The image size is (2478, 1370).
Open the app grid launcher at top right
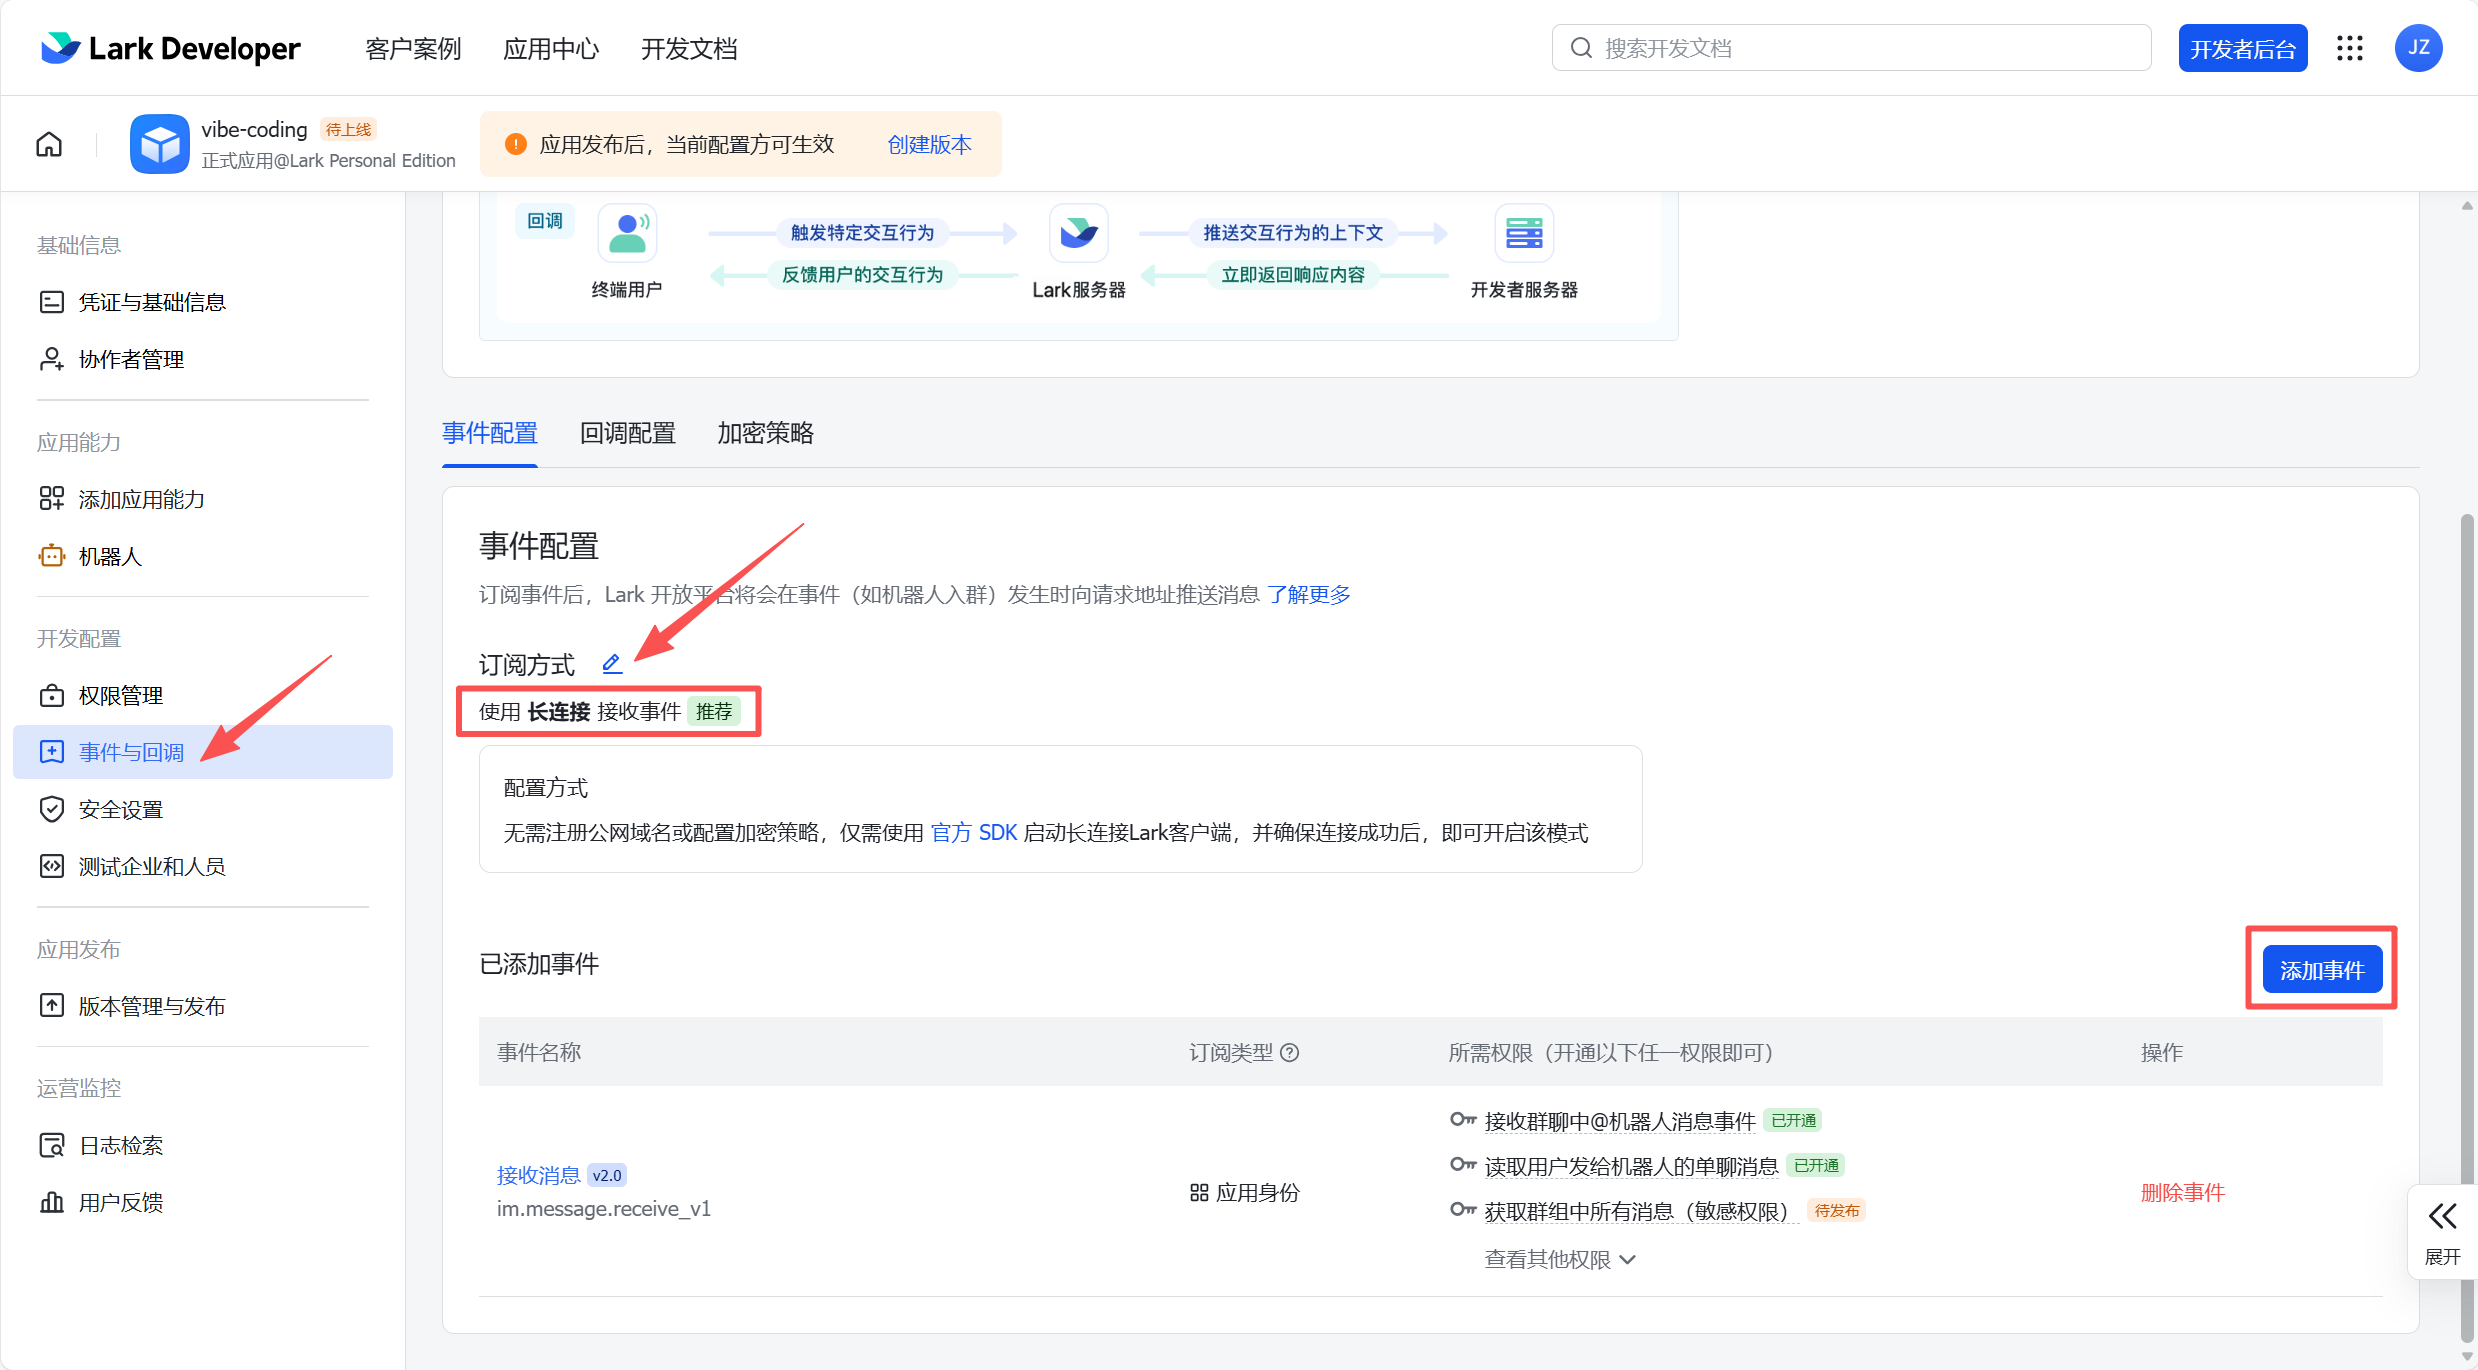[x=2350, y=47]
